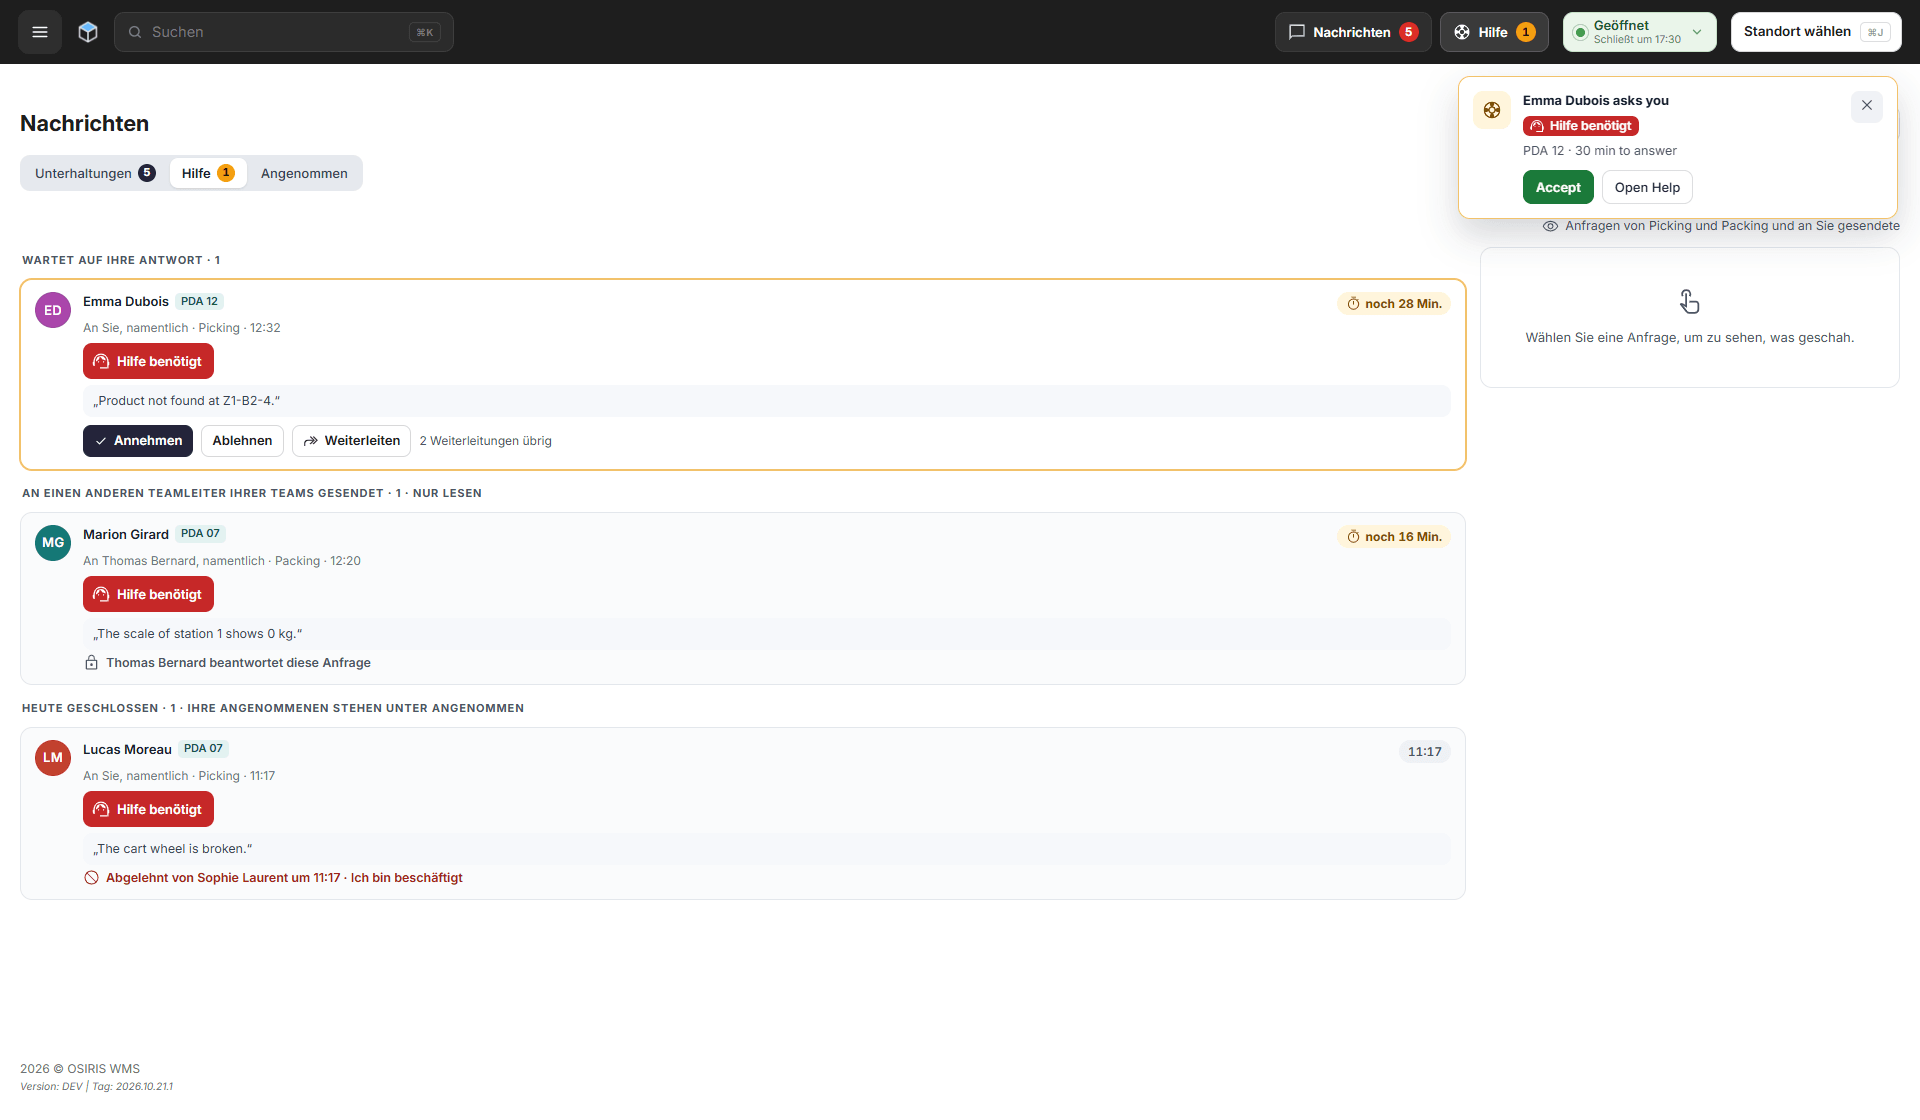This screenshot has height=1120, width=1920.
Task: Click Marion Girard's MG avatar
Action: [53, 543]
